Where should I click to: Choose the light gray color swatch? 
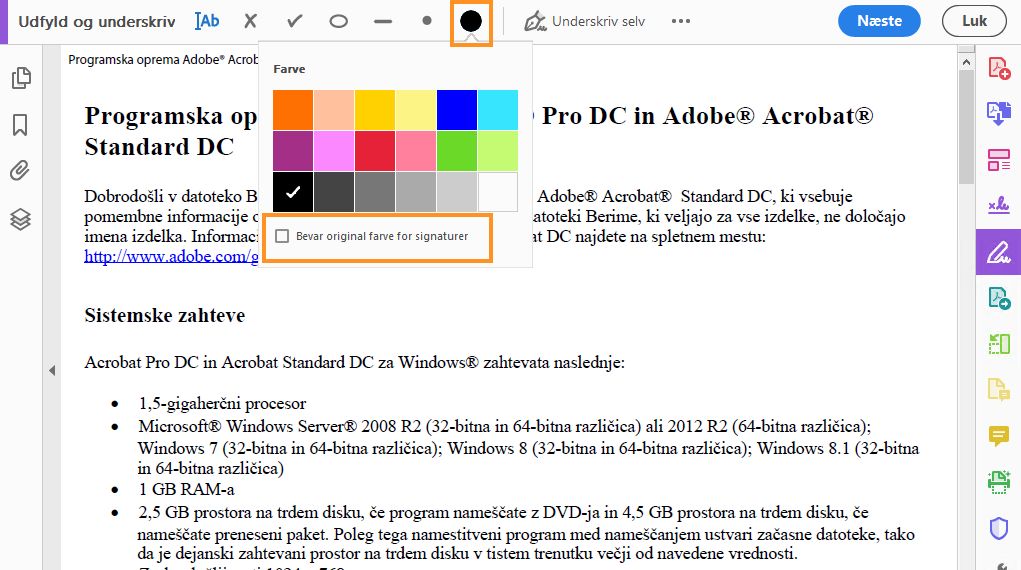pyautogui.click(x=457, y=192)
